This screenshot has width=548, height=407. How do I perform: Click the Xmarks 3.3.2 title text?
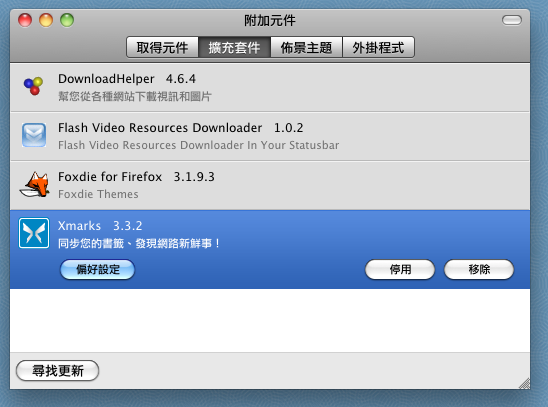coord(100,226)
